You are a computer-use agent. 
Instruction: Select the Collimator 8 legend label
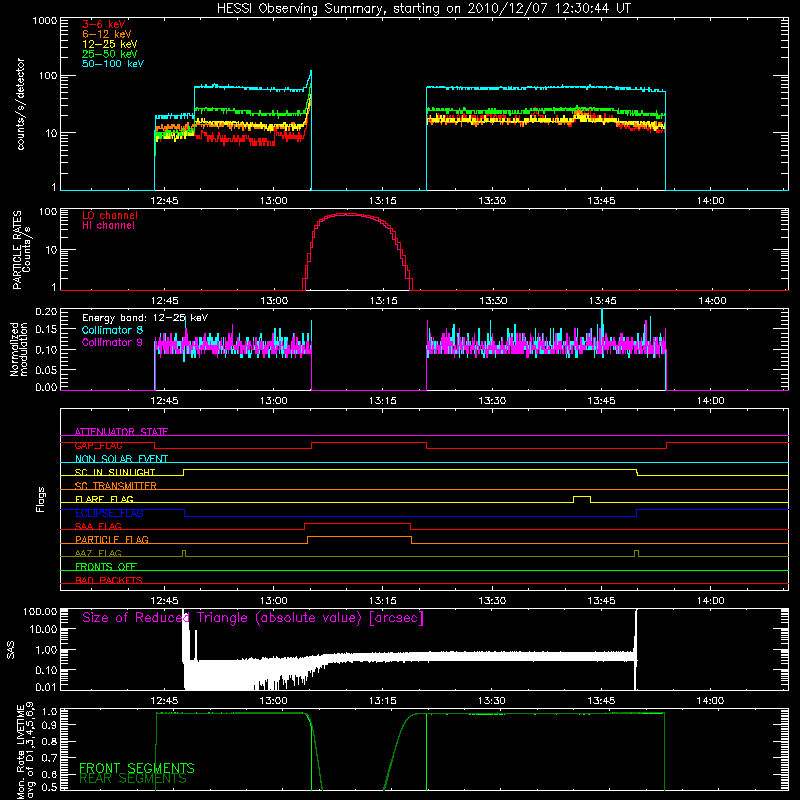(x=112, y=330)
